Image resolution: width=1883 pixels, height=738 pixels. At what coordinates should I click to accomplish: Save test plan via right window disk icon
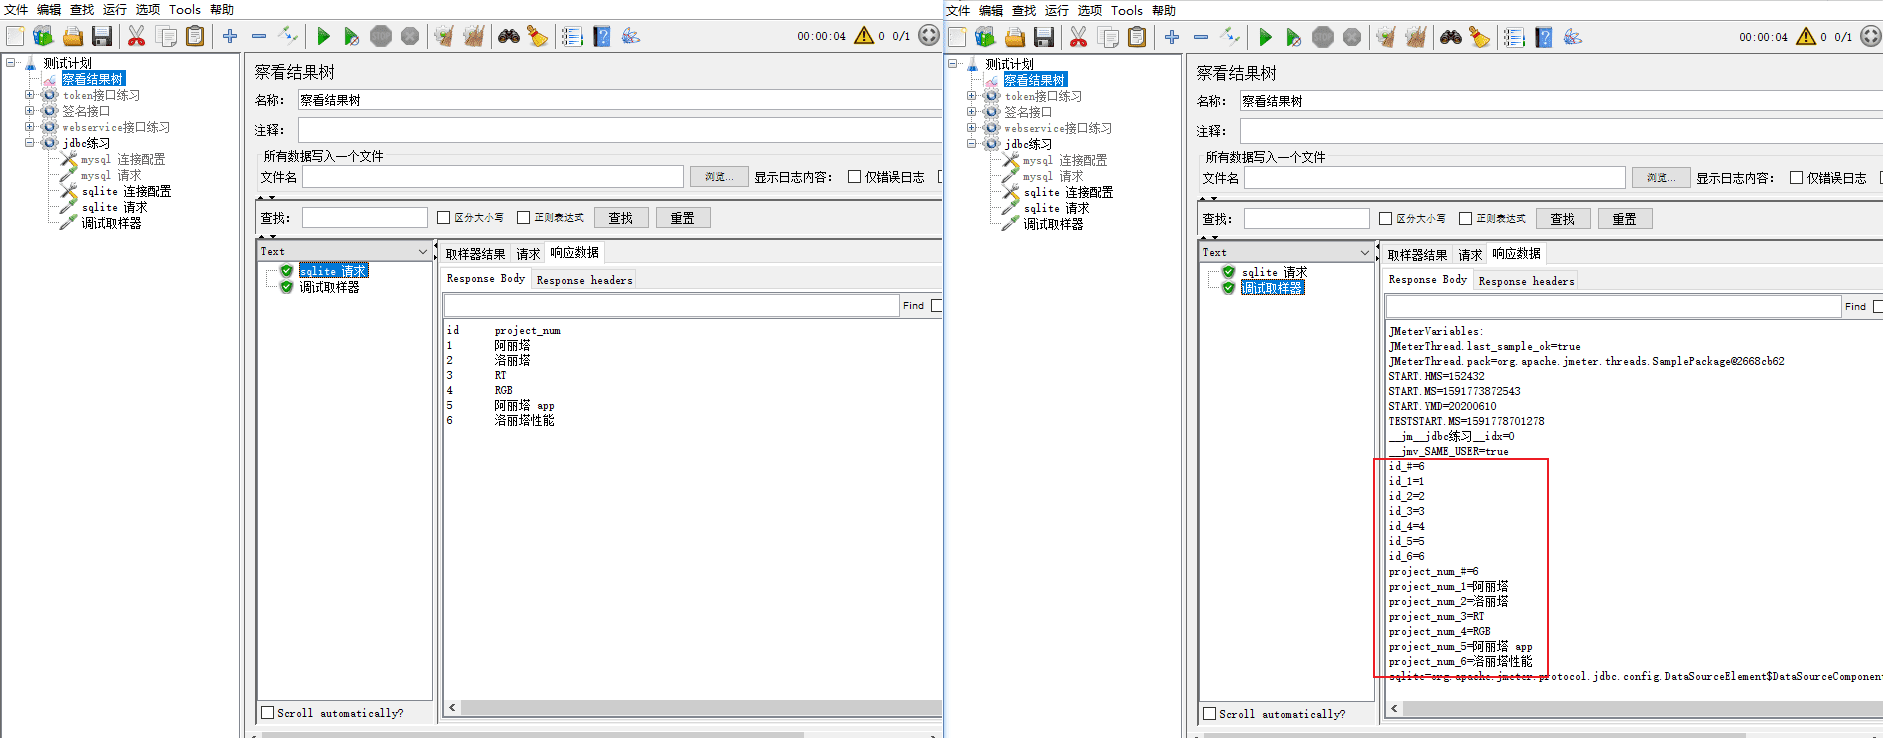[1044, 37]
